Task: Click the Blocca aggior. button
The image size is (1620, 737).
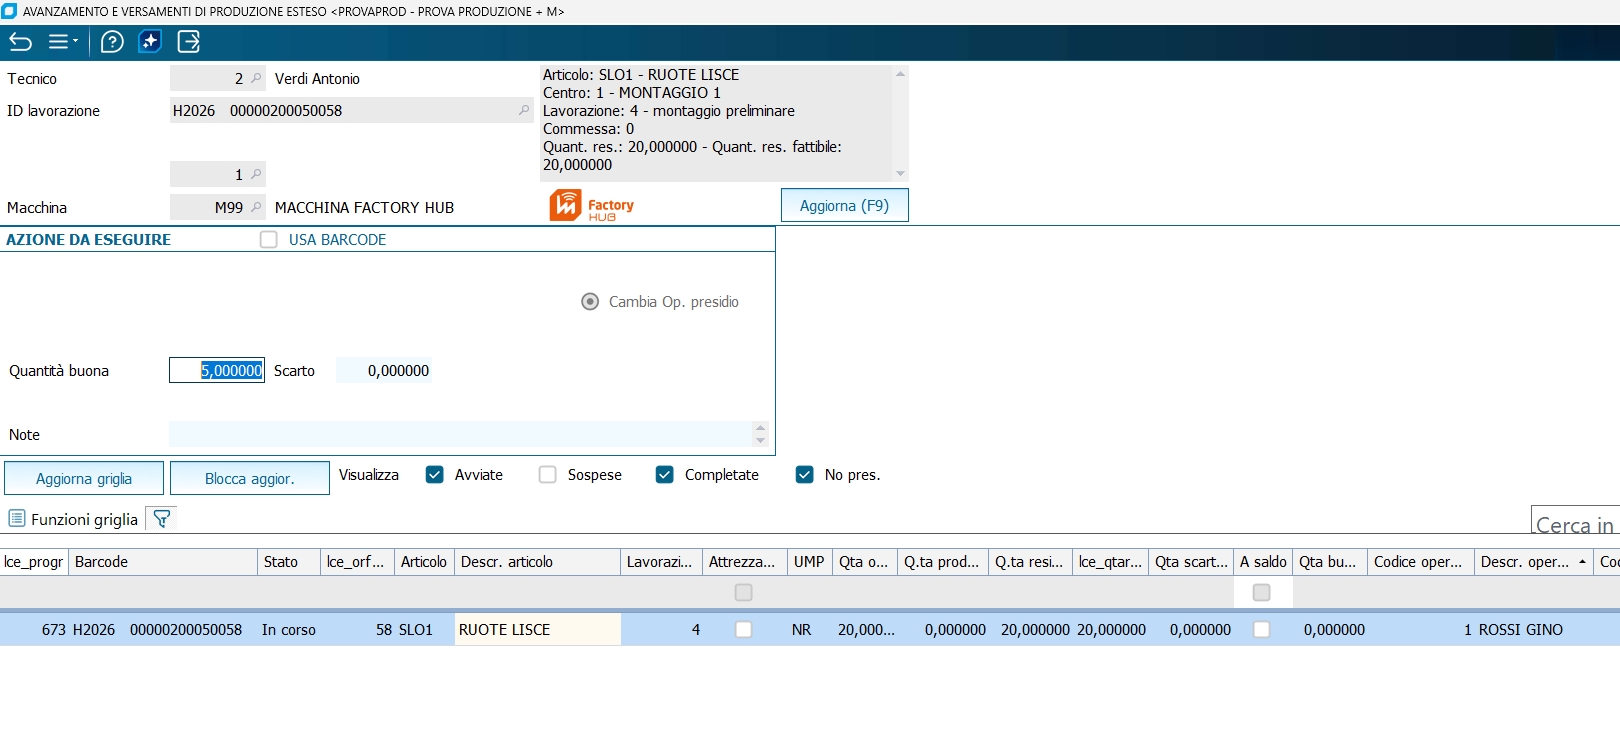Action: coord(249,479)
